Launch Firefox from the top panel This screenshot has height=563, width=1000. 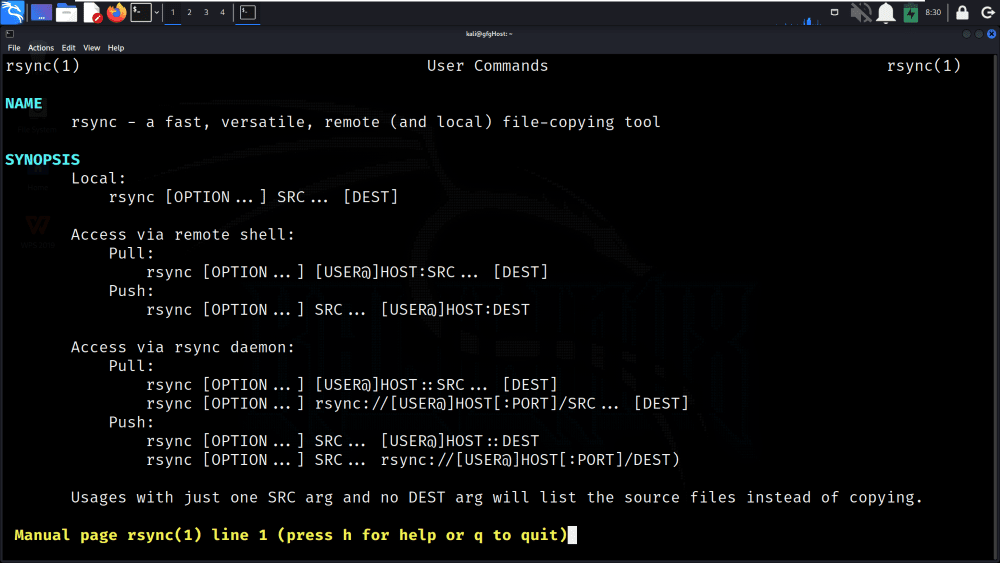point(117,12)
